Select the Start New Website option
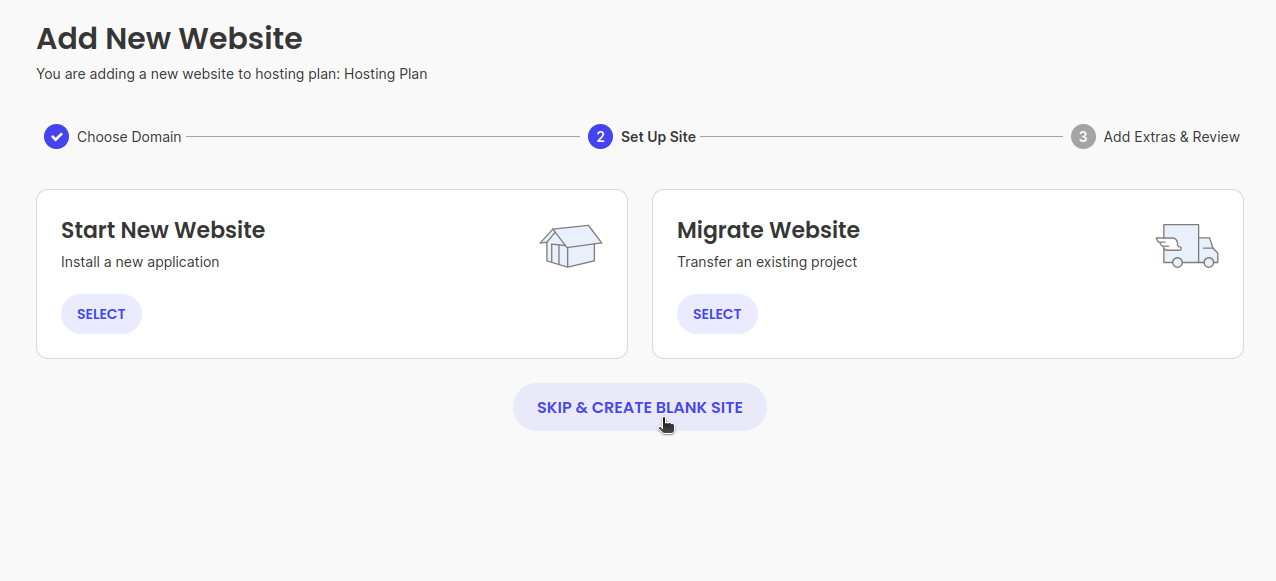Viewport: 1276px width, 581px height. point(101,314)
